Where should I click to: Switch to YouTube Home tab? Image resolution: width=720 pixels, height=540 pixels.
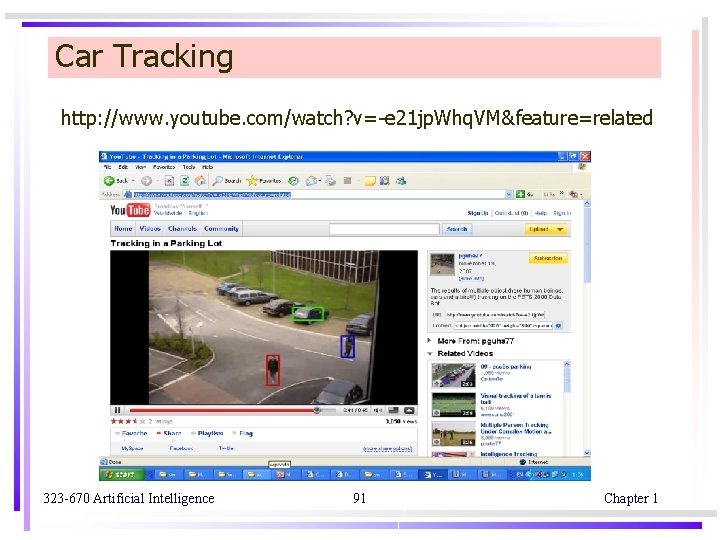(x=123, y=229)
